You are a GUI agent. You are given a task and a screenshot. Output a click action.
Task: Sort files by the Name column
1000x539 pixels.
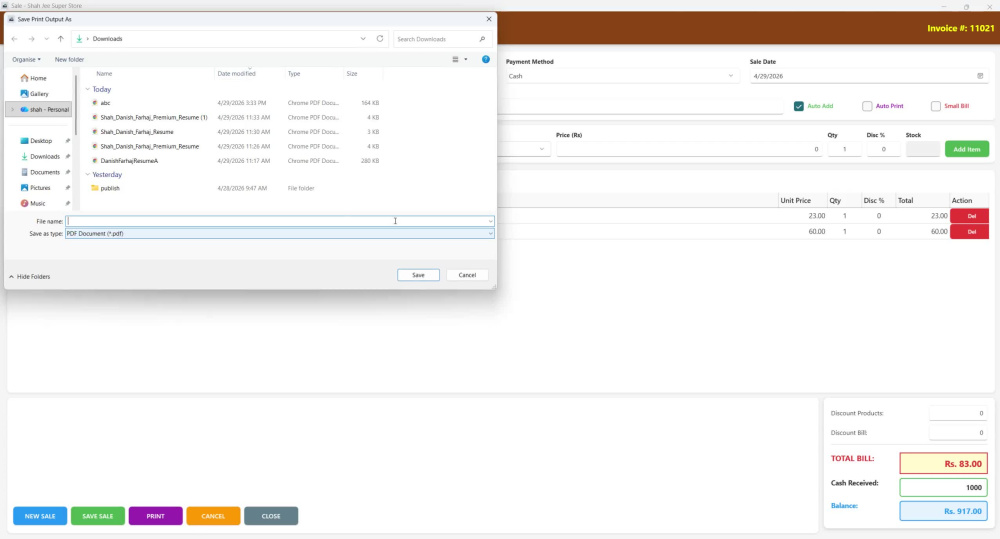(x=104, y=73)
